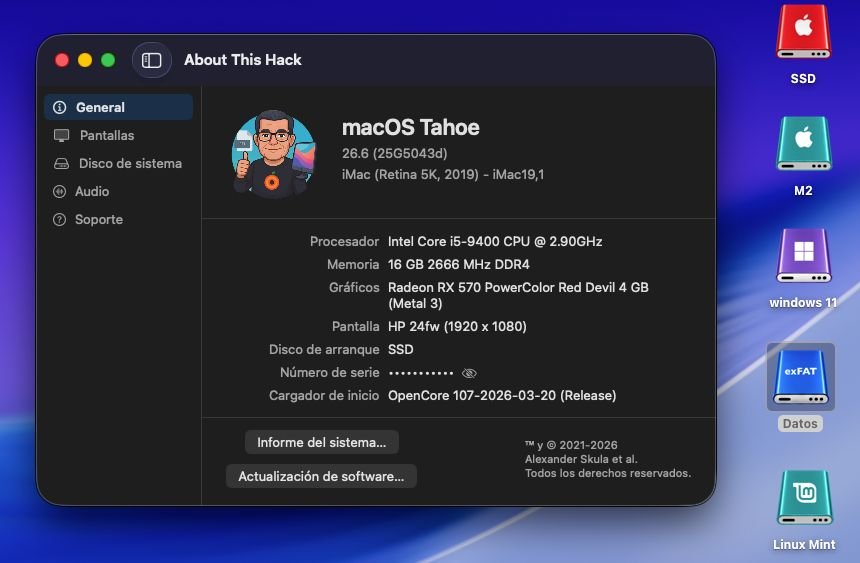The height and width of the screenshot is (563, 860).
Task: Click the Informe del sistema button
Action: (321, 442)
